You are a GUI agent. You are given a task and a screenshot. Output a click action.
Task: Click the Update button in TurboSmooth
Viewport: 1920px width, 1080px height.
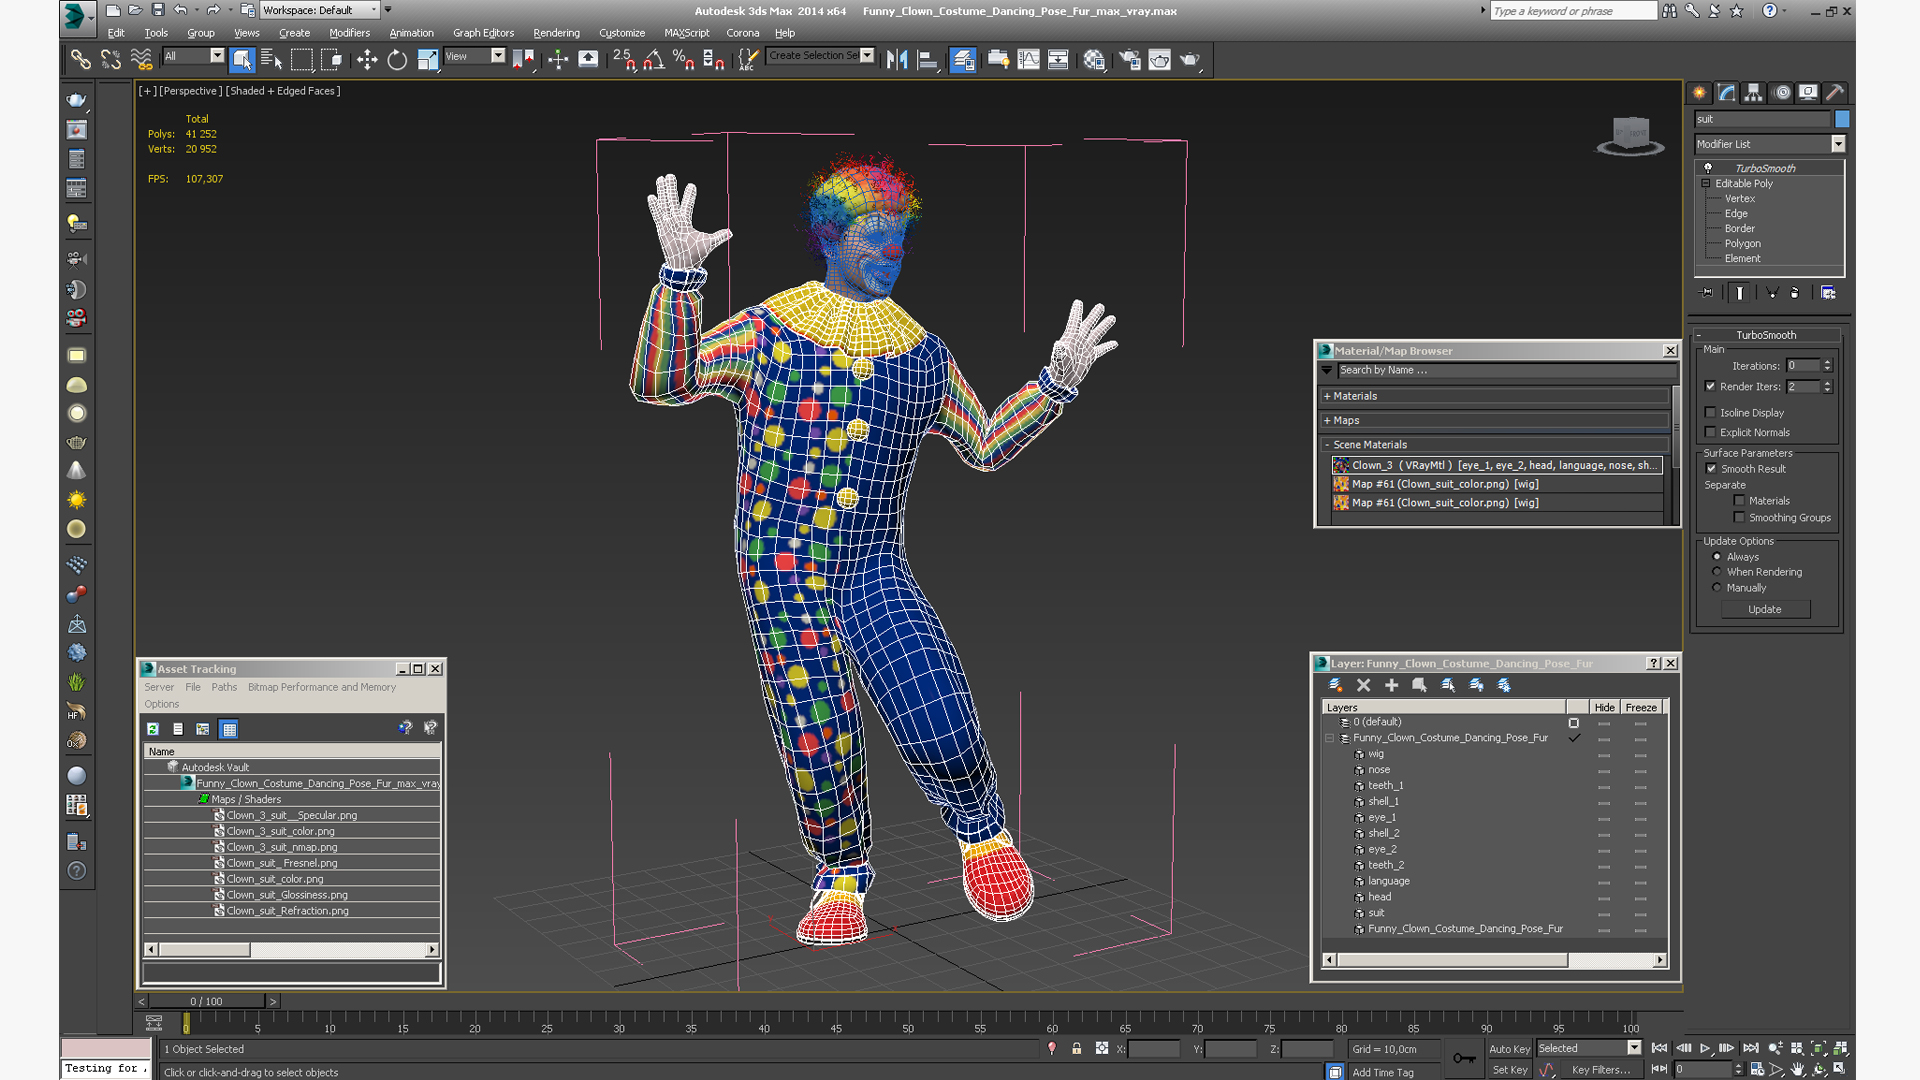point(1765,609)
